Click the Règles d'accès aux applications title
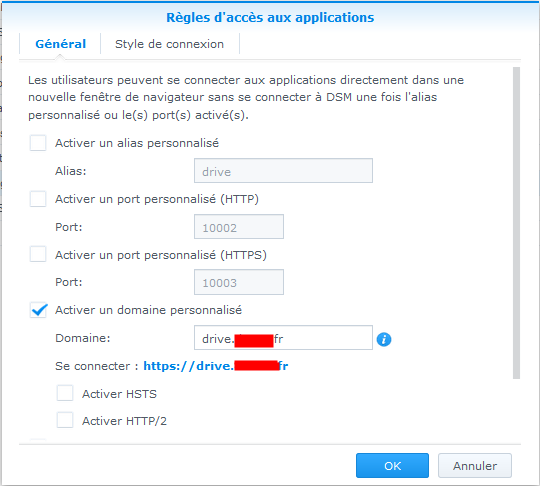540x486 pixels. tap(270, 17)
